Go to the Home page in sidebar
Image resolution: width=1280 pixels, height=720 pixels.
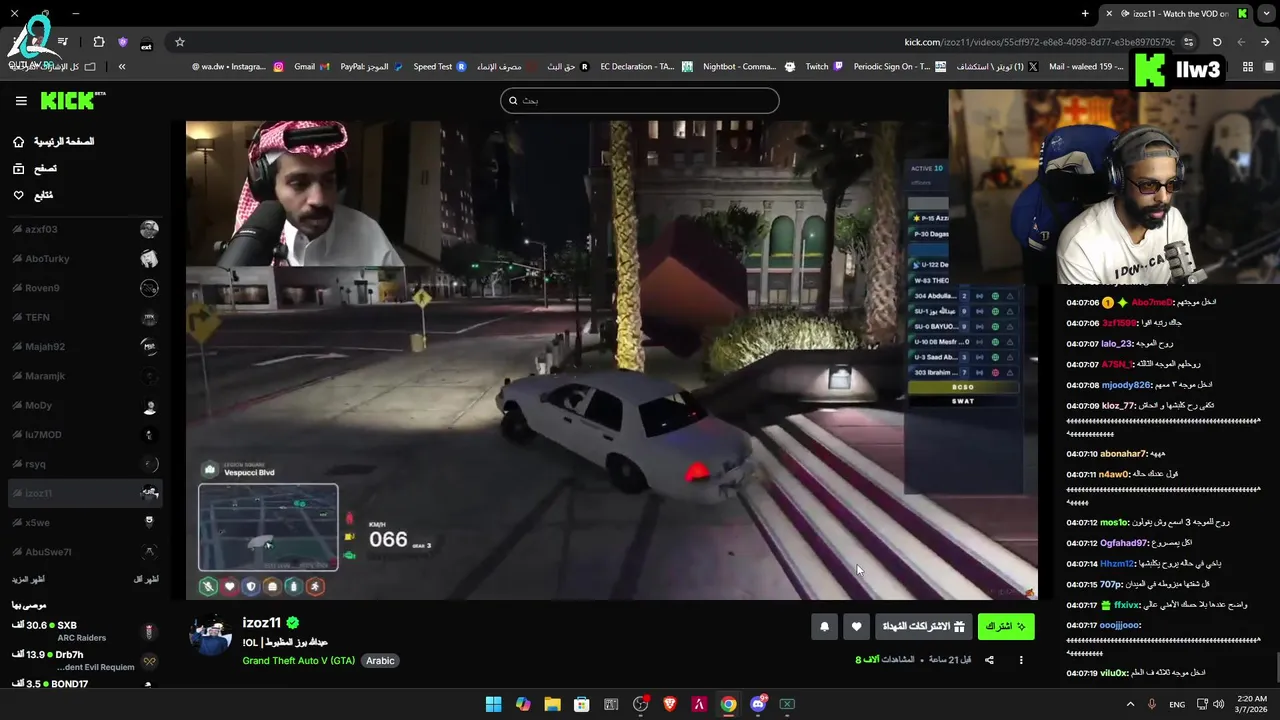pyautogui.click(x=54, y=142)
